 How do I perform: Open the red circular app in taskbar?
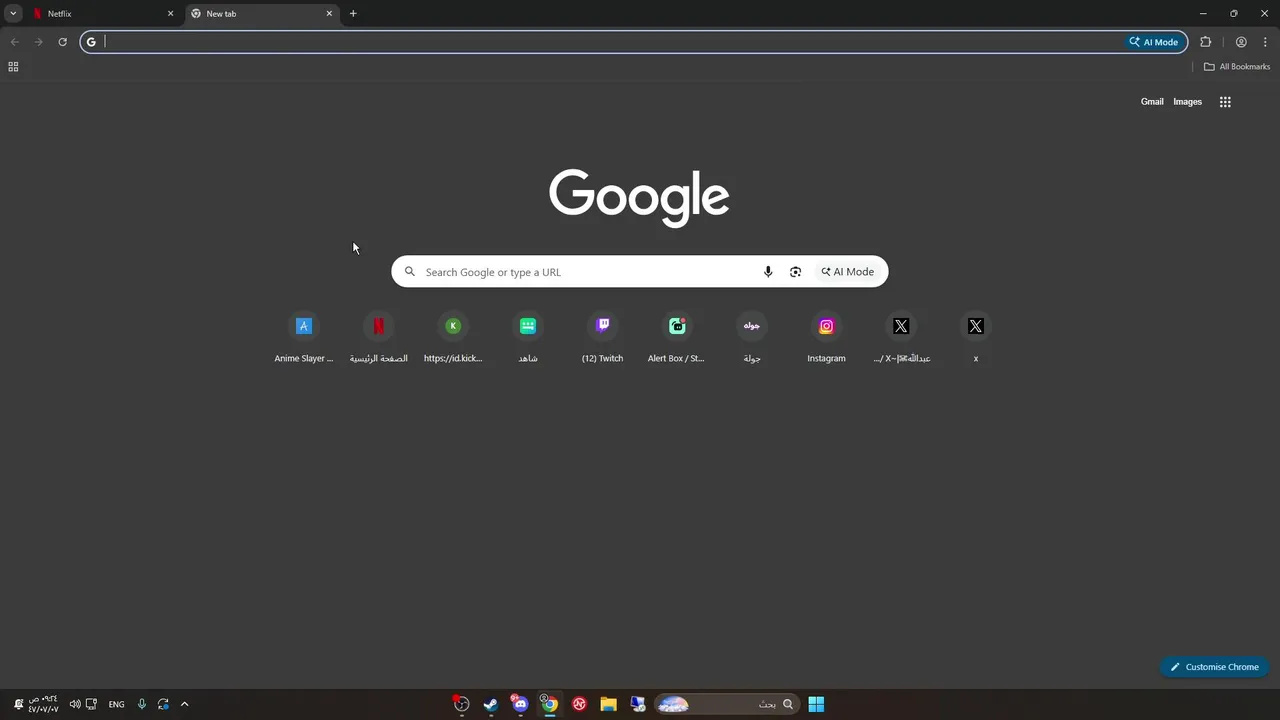coord(579,704)
